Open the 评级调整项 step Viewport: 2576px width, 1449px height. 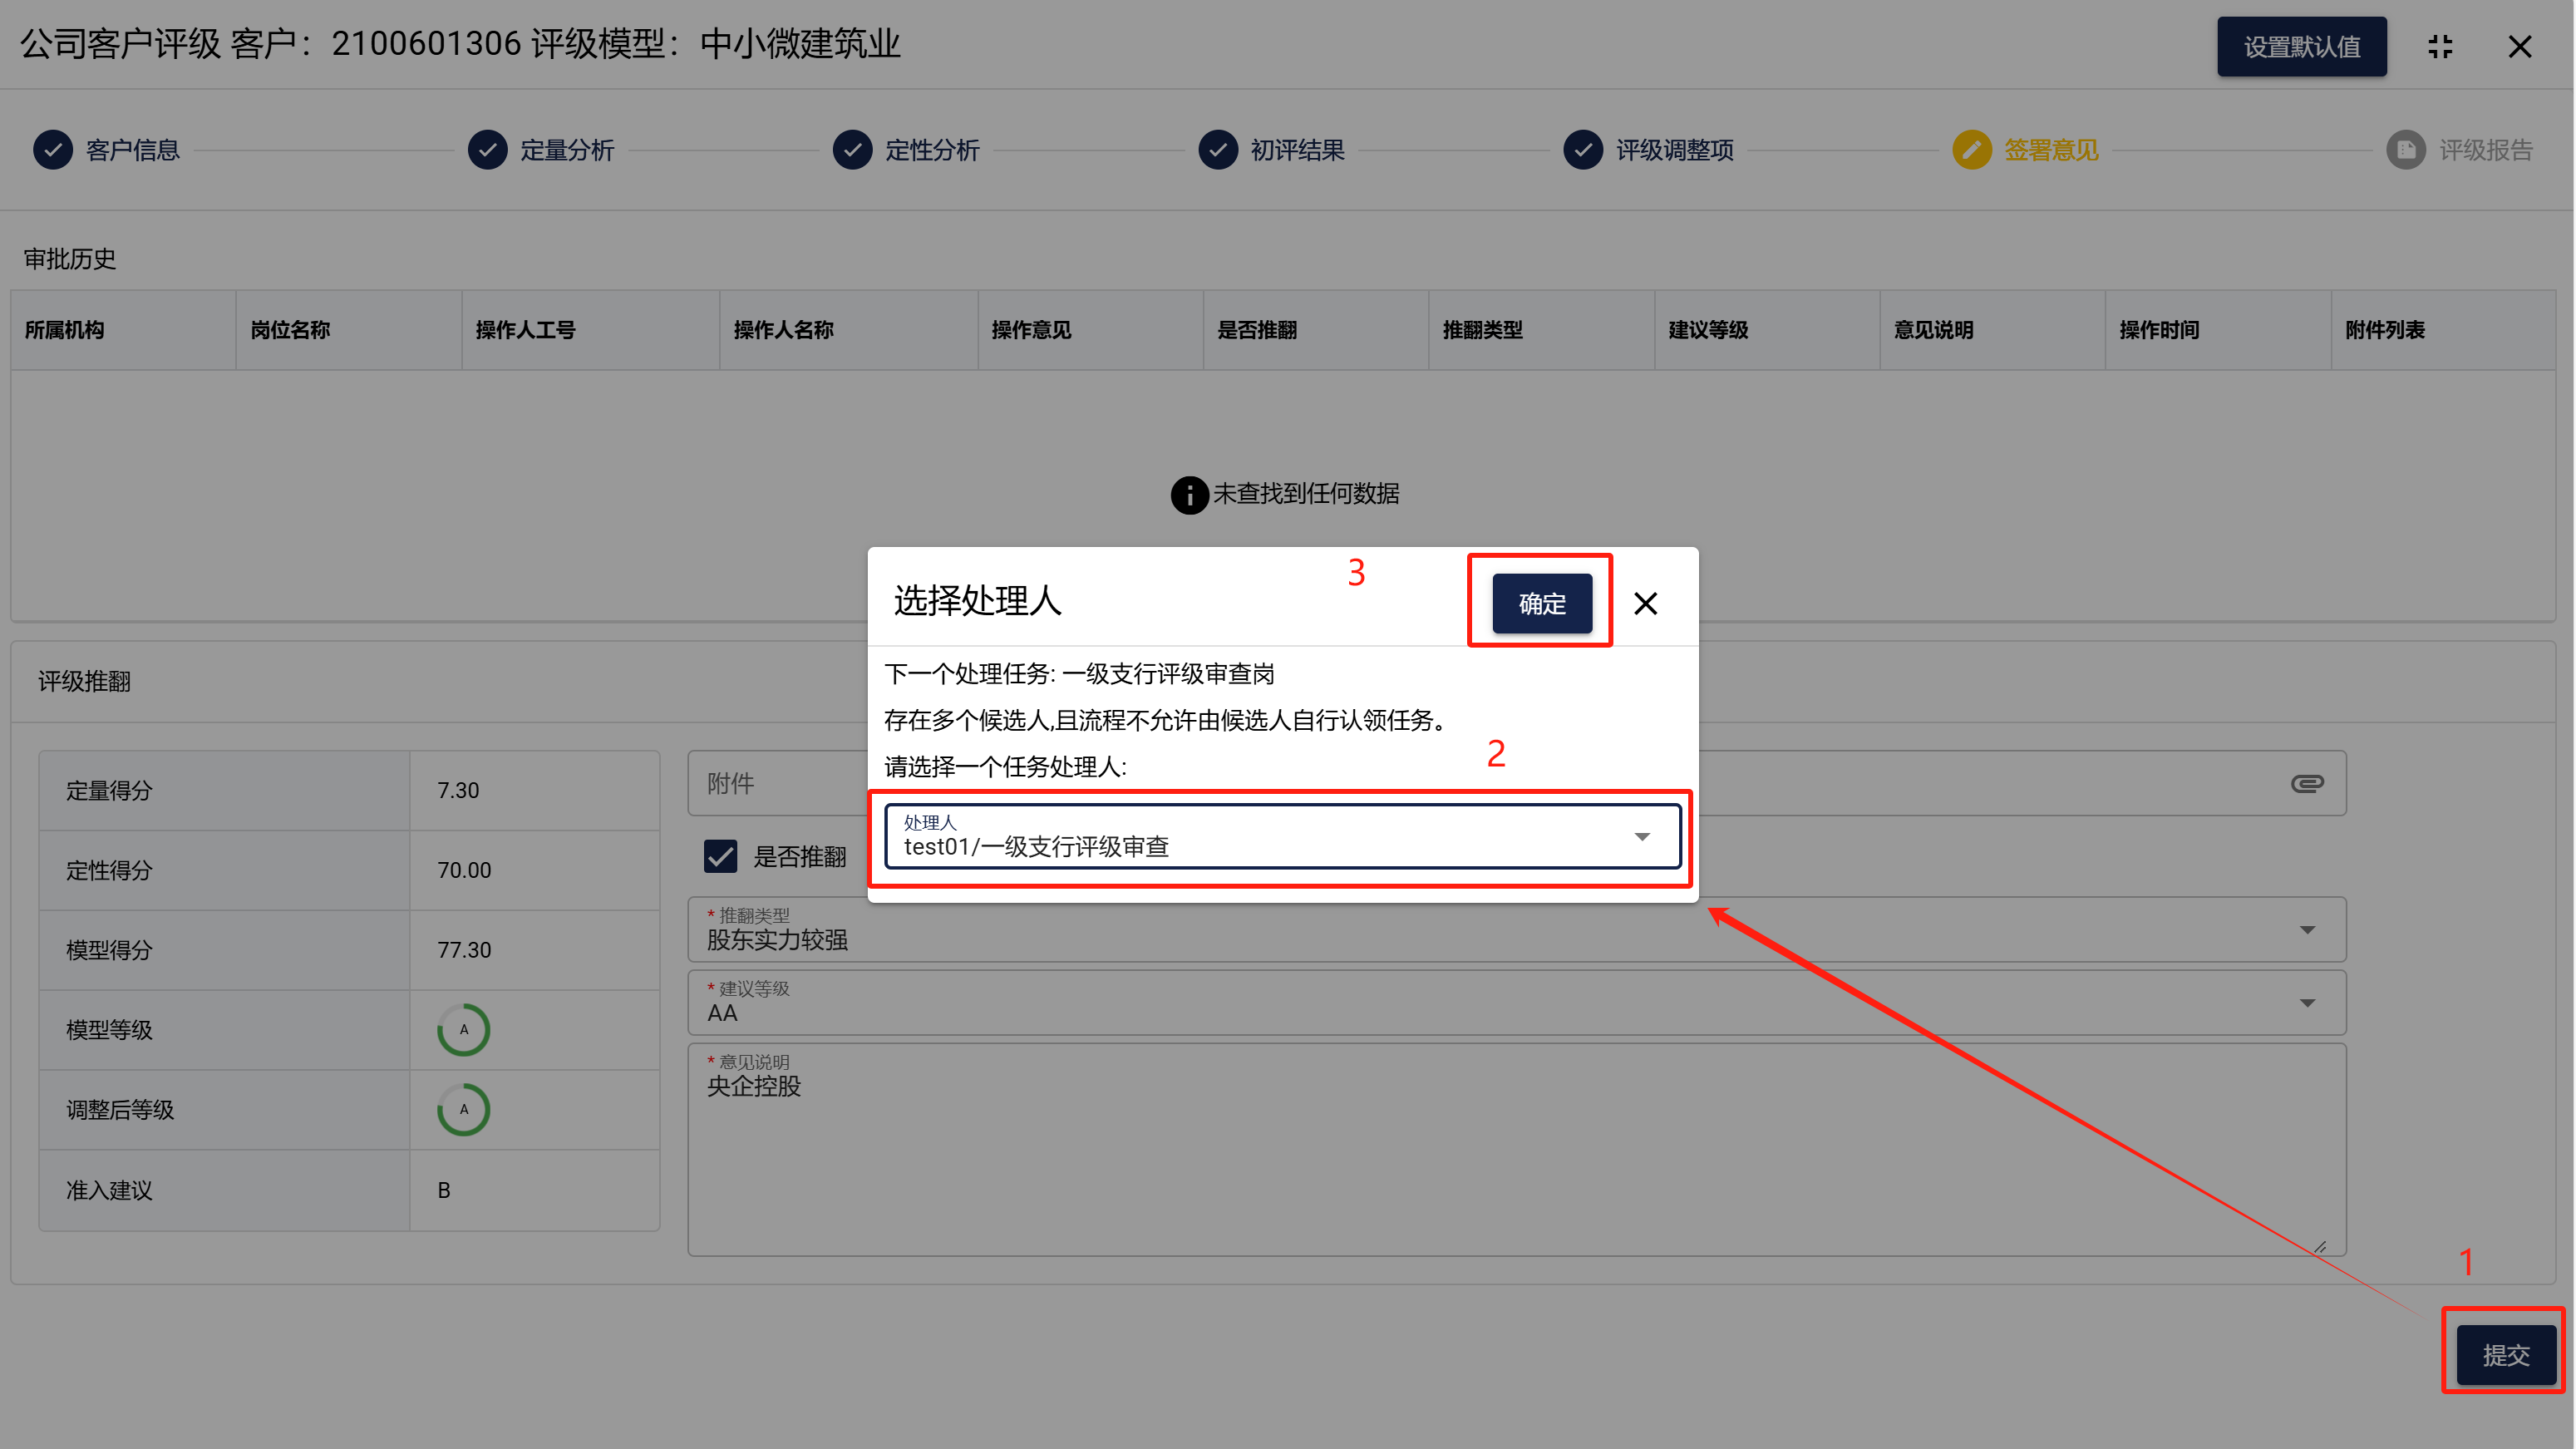[x=1673, y=150]
